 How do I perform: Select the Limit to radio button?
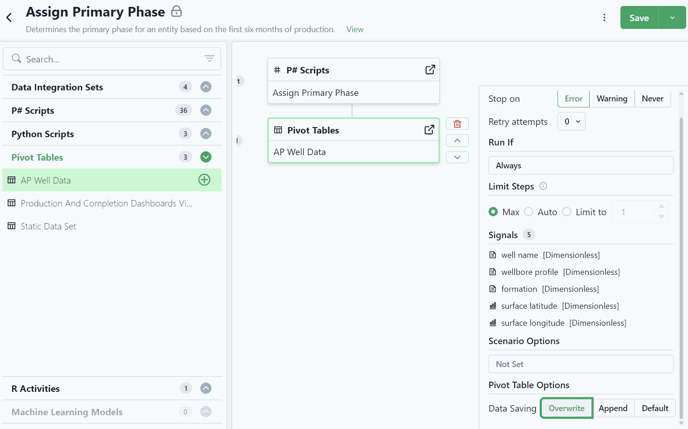[x=567, y=212]
